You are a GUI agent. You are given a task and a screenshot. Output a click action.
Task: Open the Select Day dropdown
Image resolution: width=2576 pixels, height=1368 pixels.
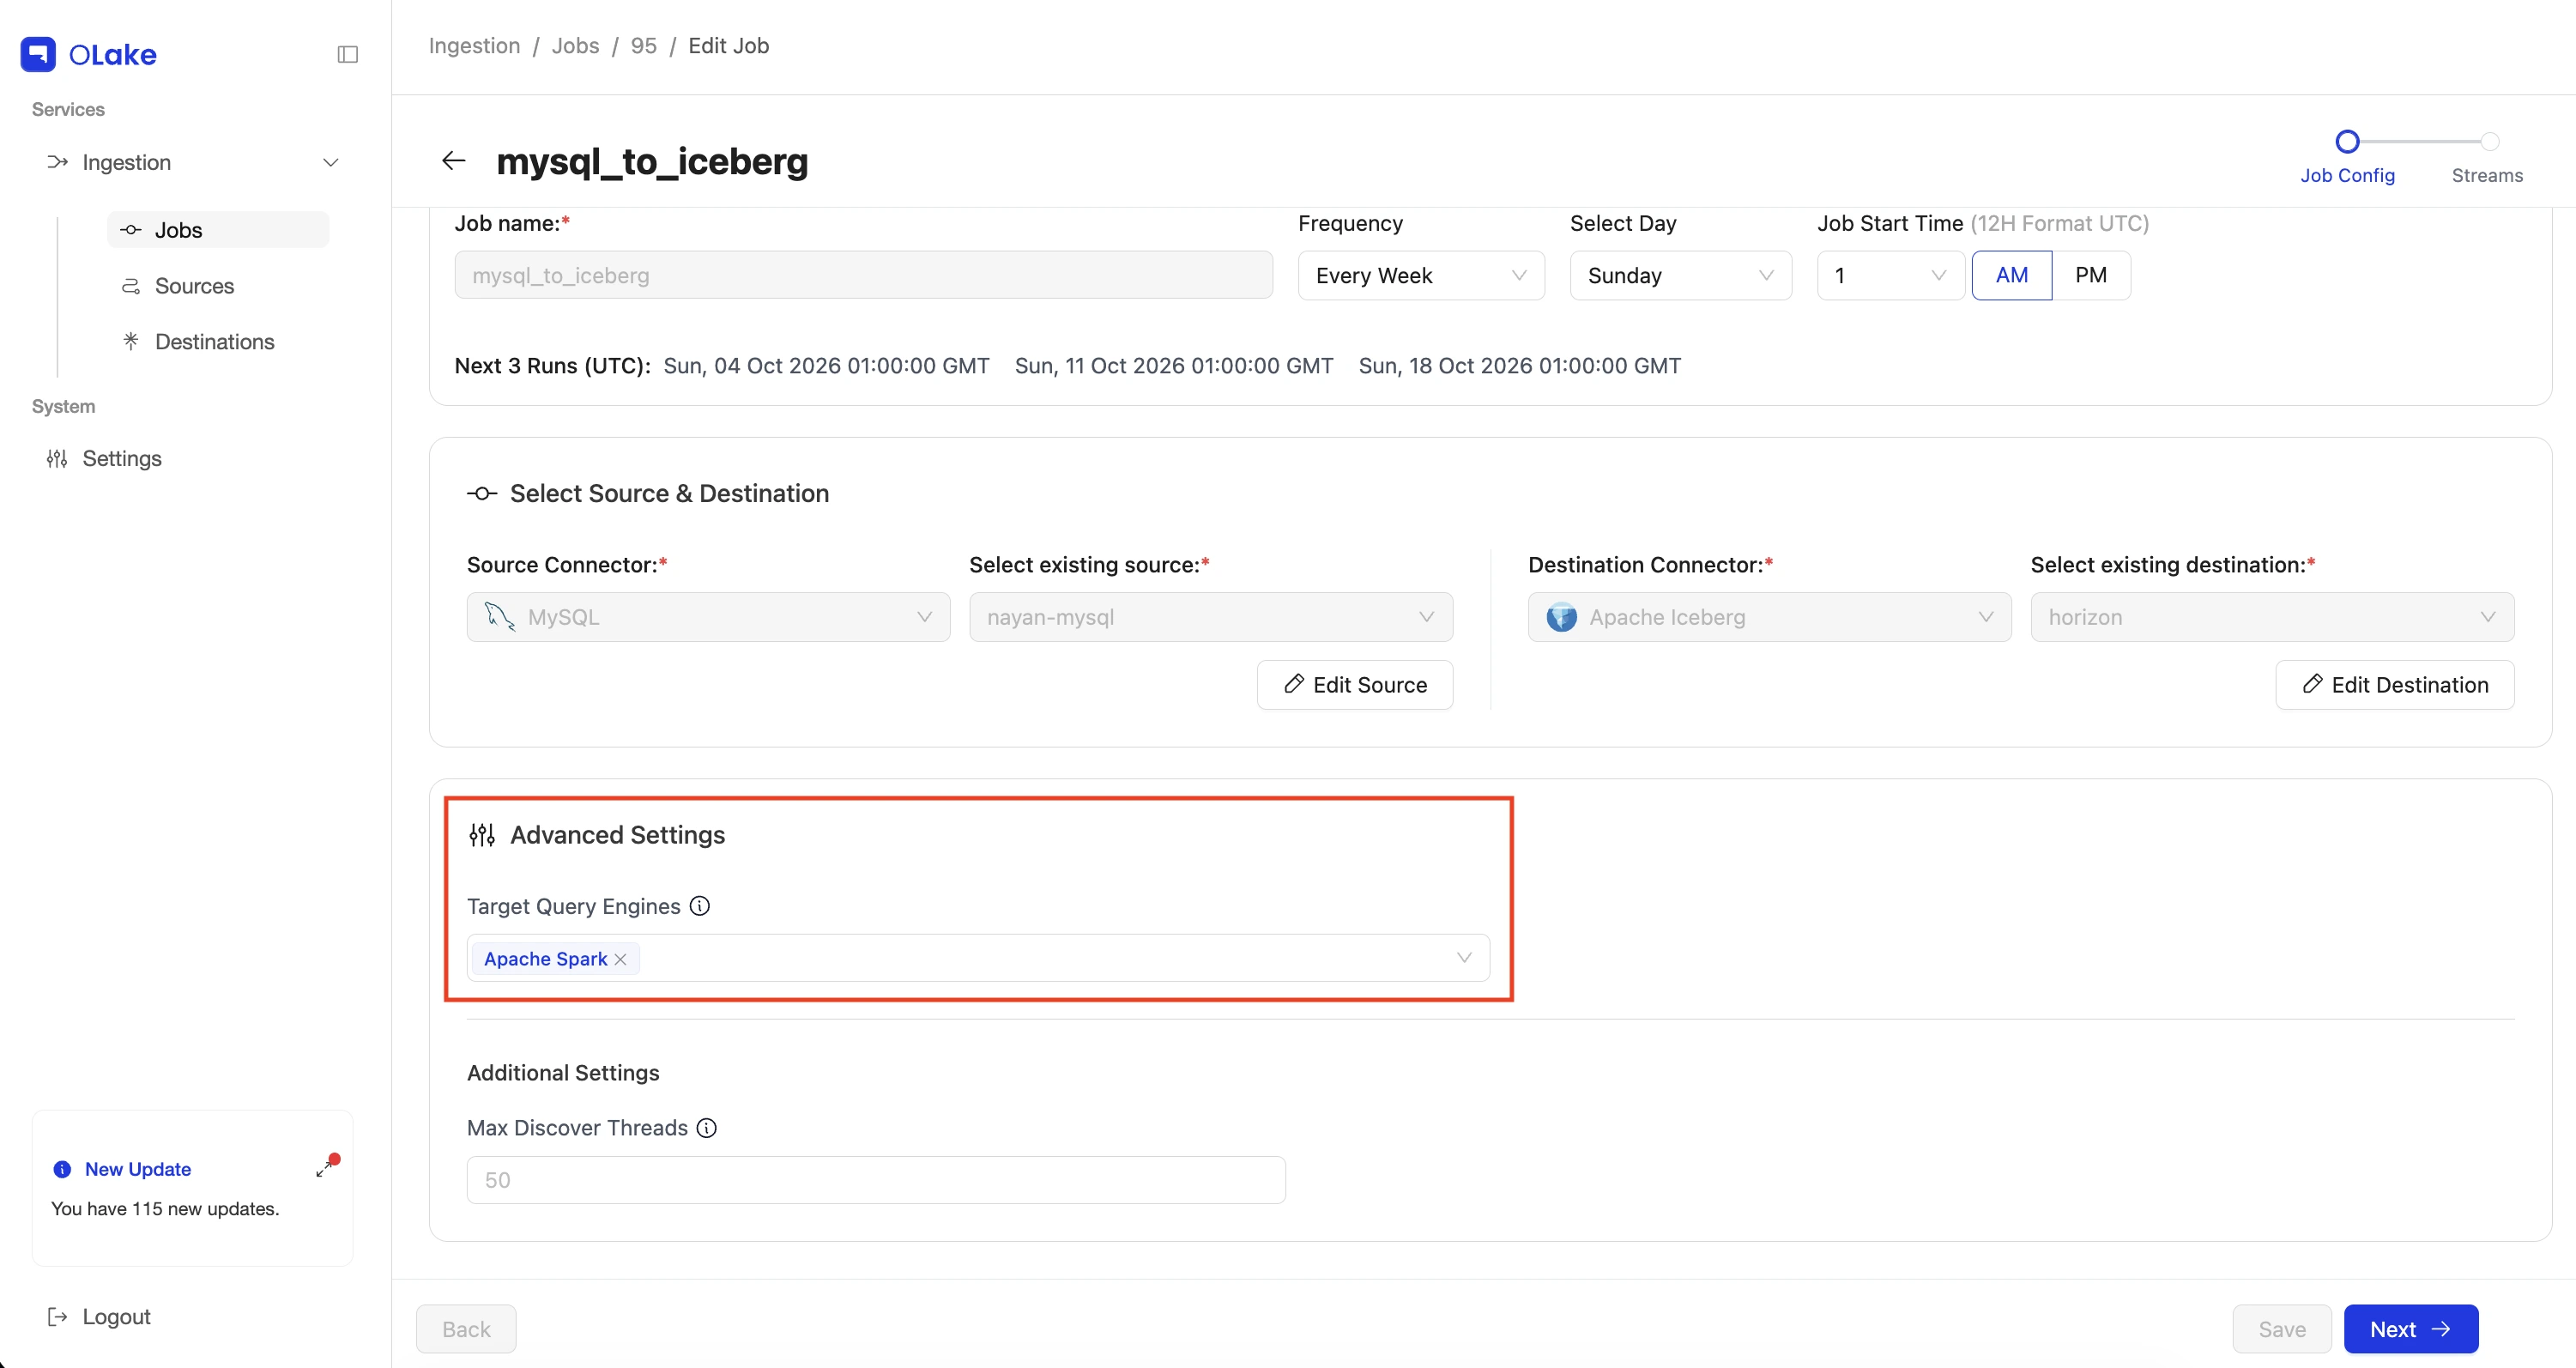click(1680, 275)
